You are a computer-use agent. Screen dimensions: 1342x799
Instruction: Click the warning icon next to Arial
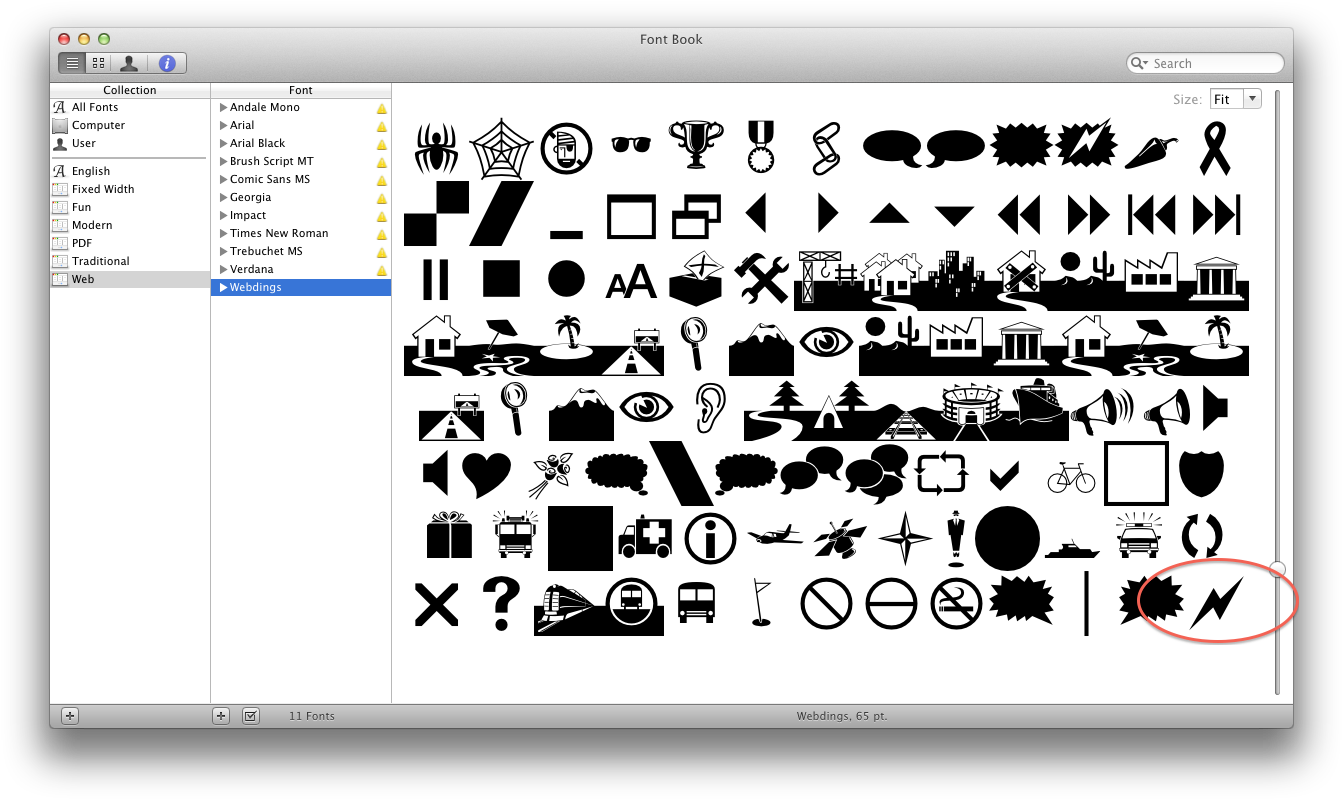point(381,126)
